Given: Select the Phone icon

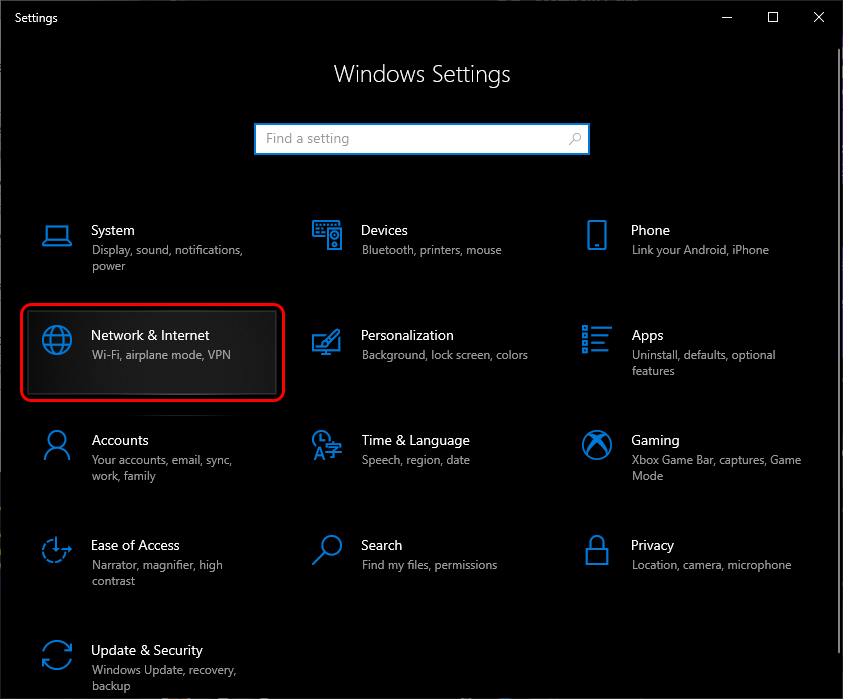Looking at the screenshot, I should coord(597,235).
